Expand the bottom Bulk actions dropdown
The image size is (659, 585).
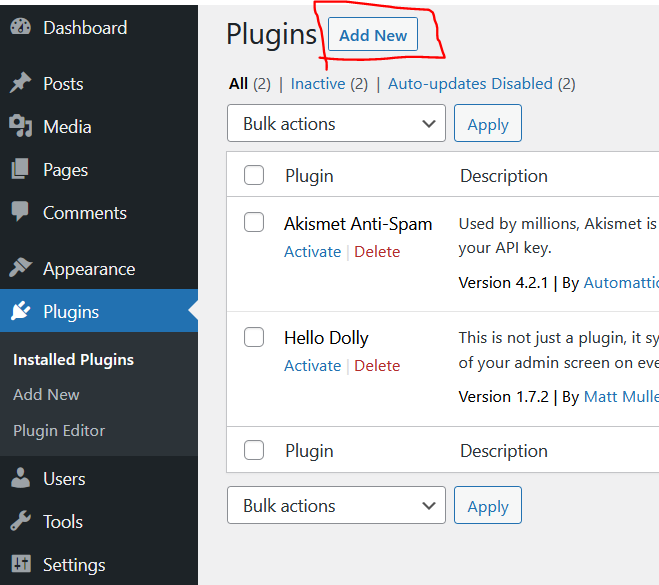coord(336,506)
